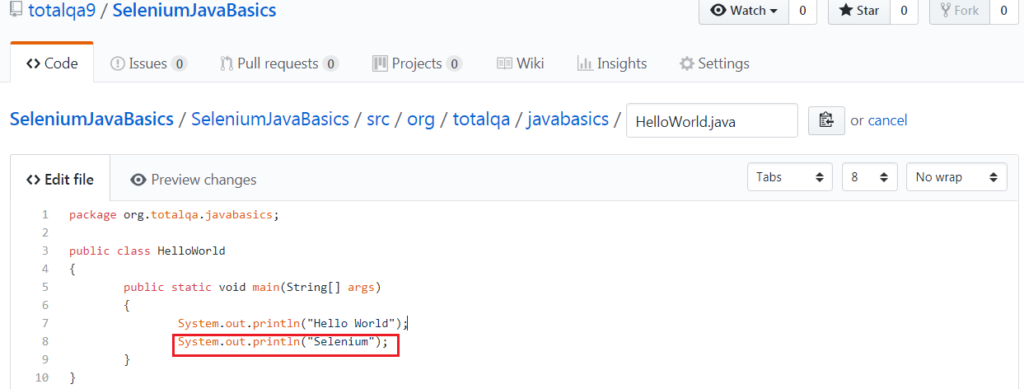Navigate to javabasics folder breadcrumb
Image resolution: width=1024 pixels, height=389 pixels.
(568, 120)
